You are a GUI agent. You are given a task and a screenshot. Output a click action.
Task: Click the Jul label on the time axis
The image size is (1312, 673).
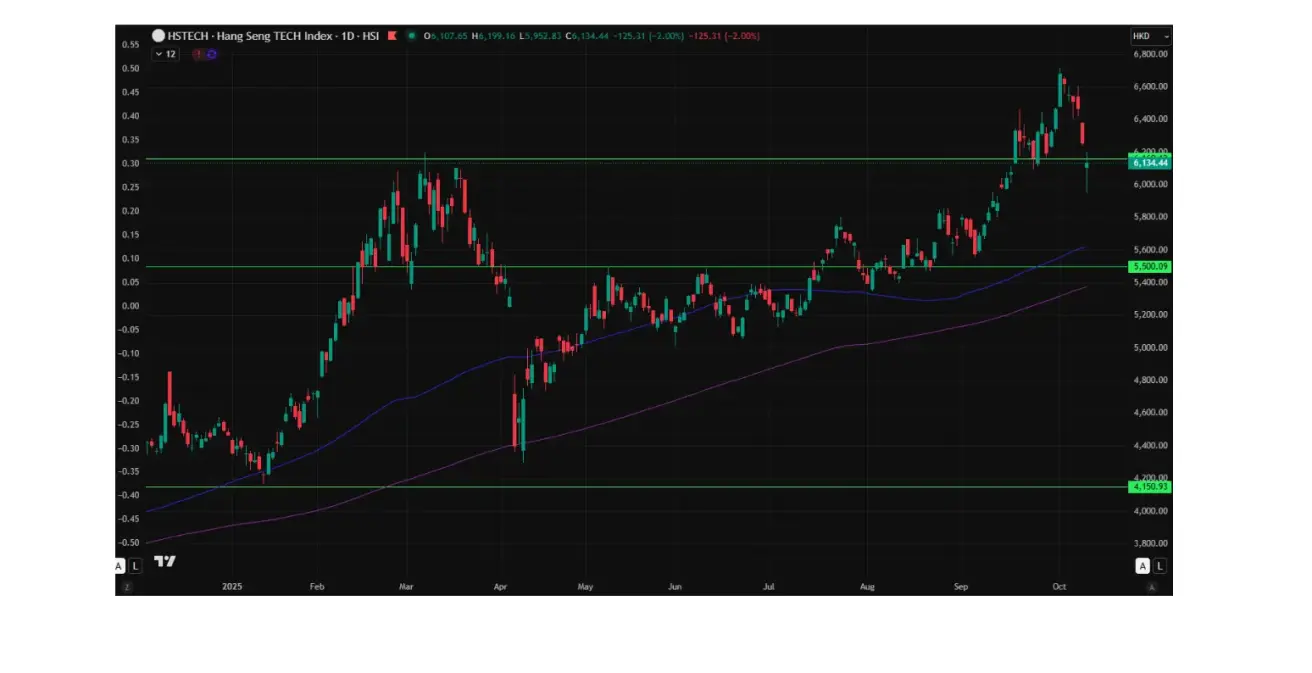[x=768, y=588]
